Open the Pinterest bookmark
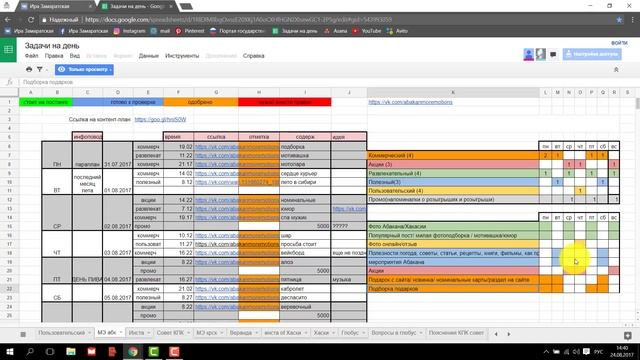Viewport: 640px width, 360px height. [190, 31]
